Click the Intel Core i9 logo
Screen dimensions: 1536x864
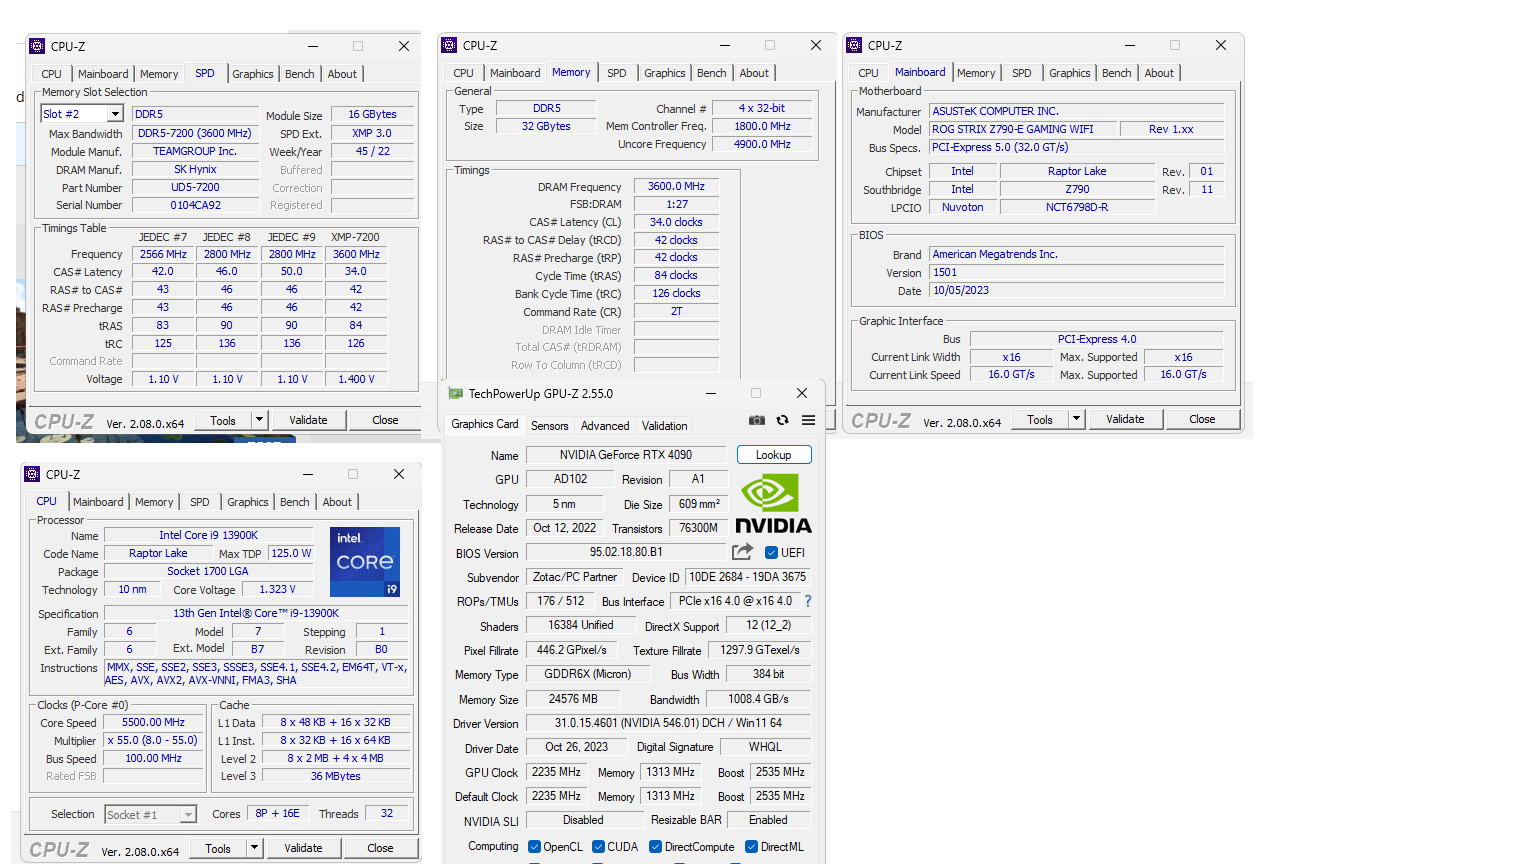click(x=365, y=562)
